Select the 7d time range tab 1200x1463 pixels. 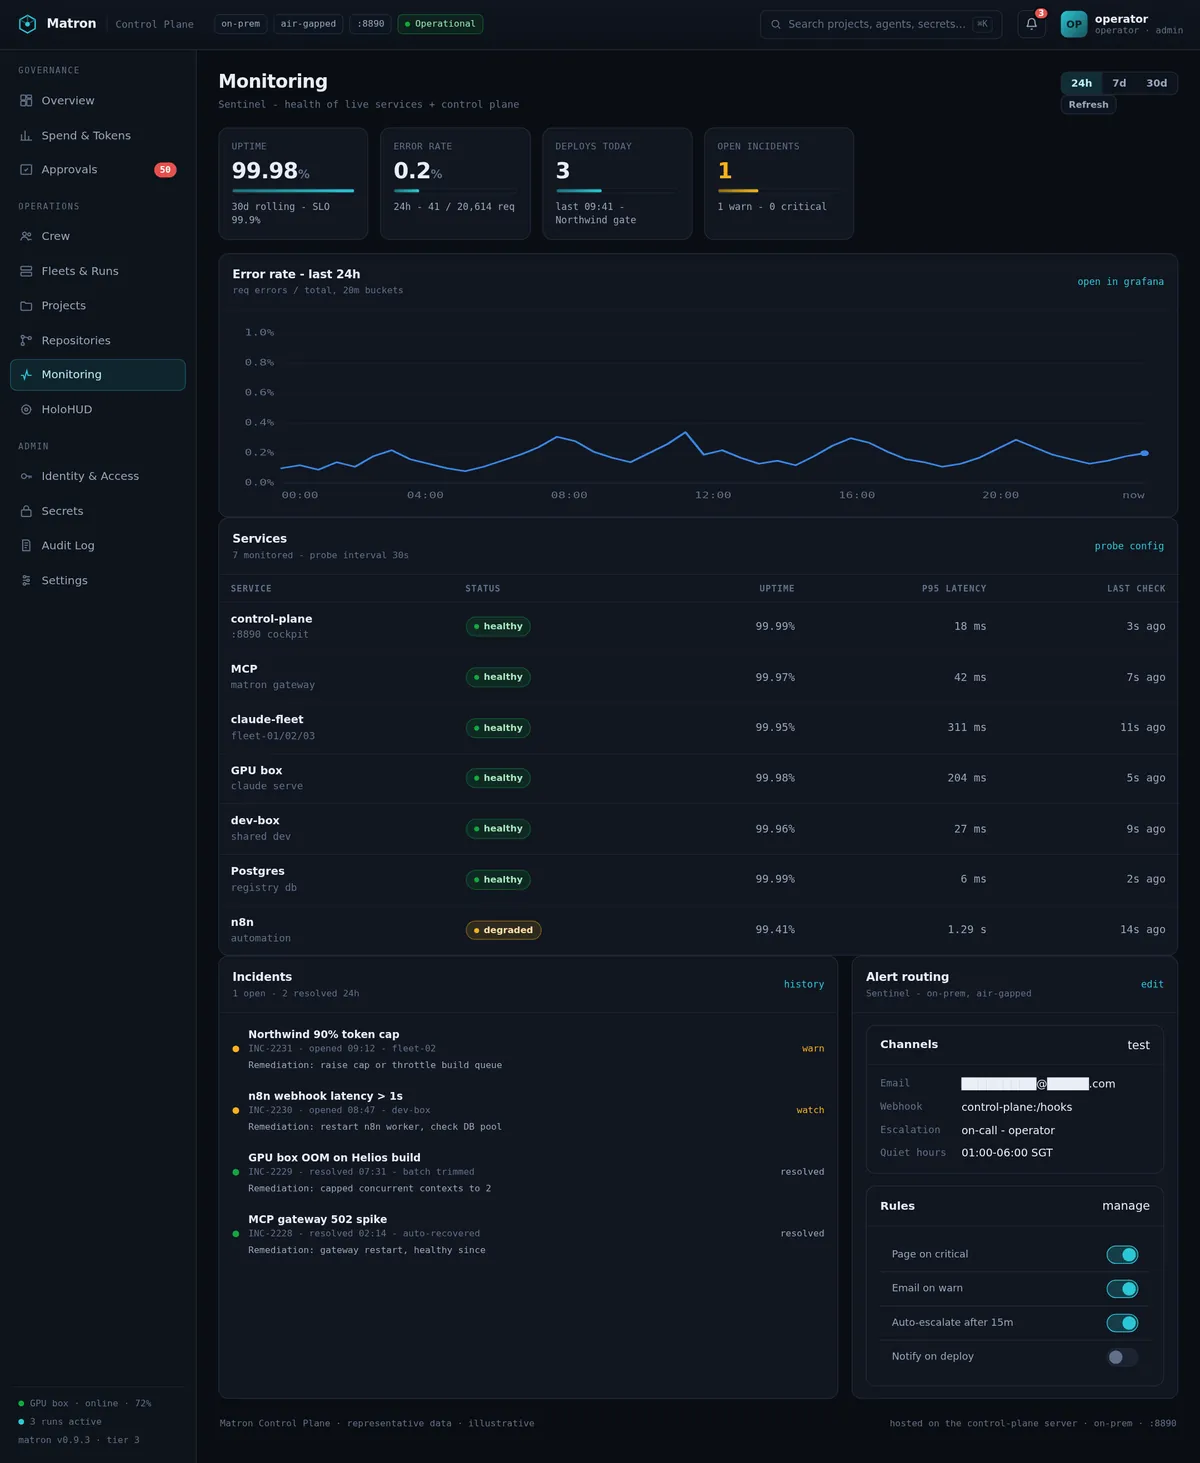pyautogui.click(x=1119, y=83)
